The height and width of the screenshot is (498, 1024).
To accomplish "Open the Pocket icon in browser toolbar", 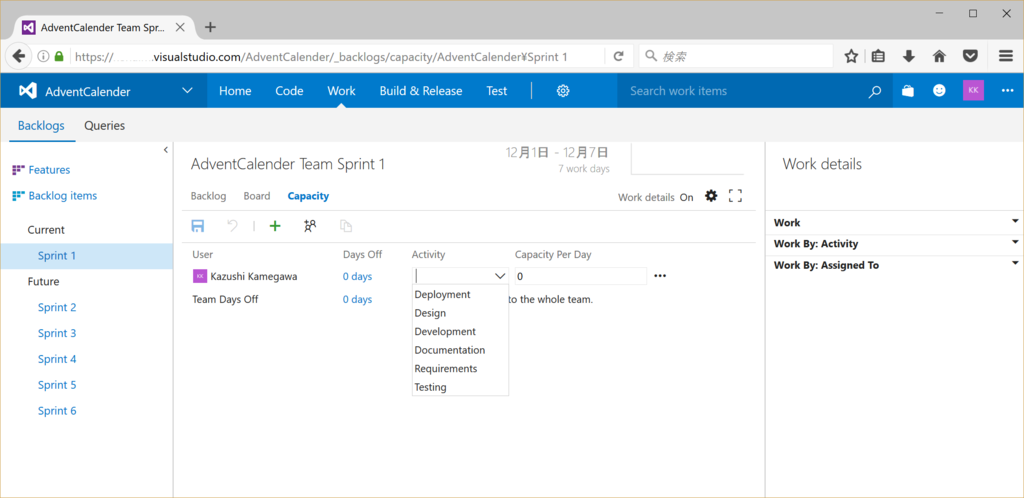I will click(x=971, y=56).
